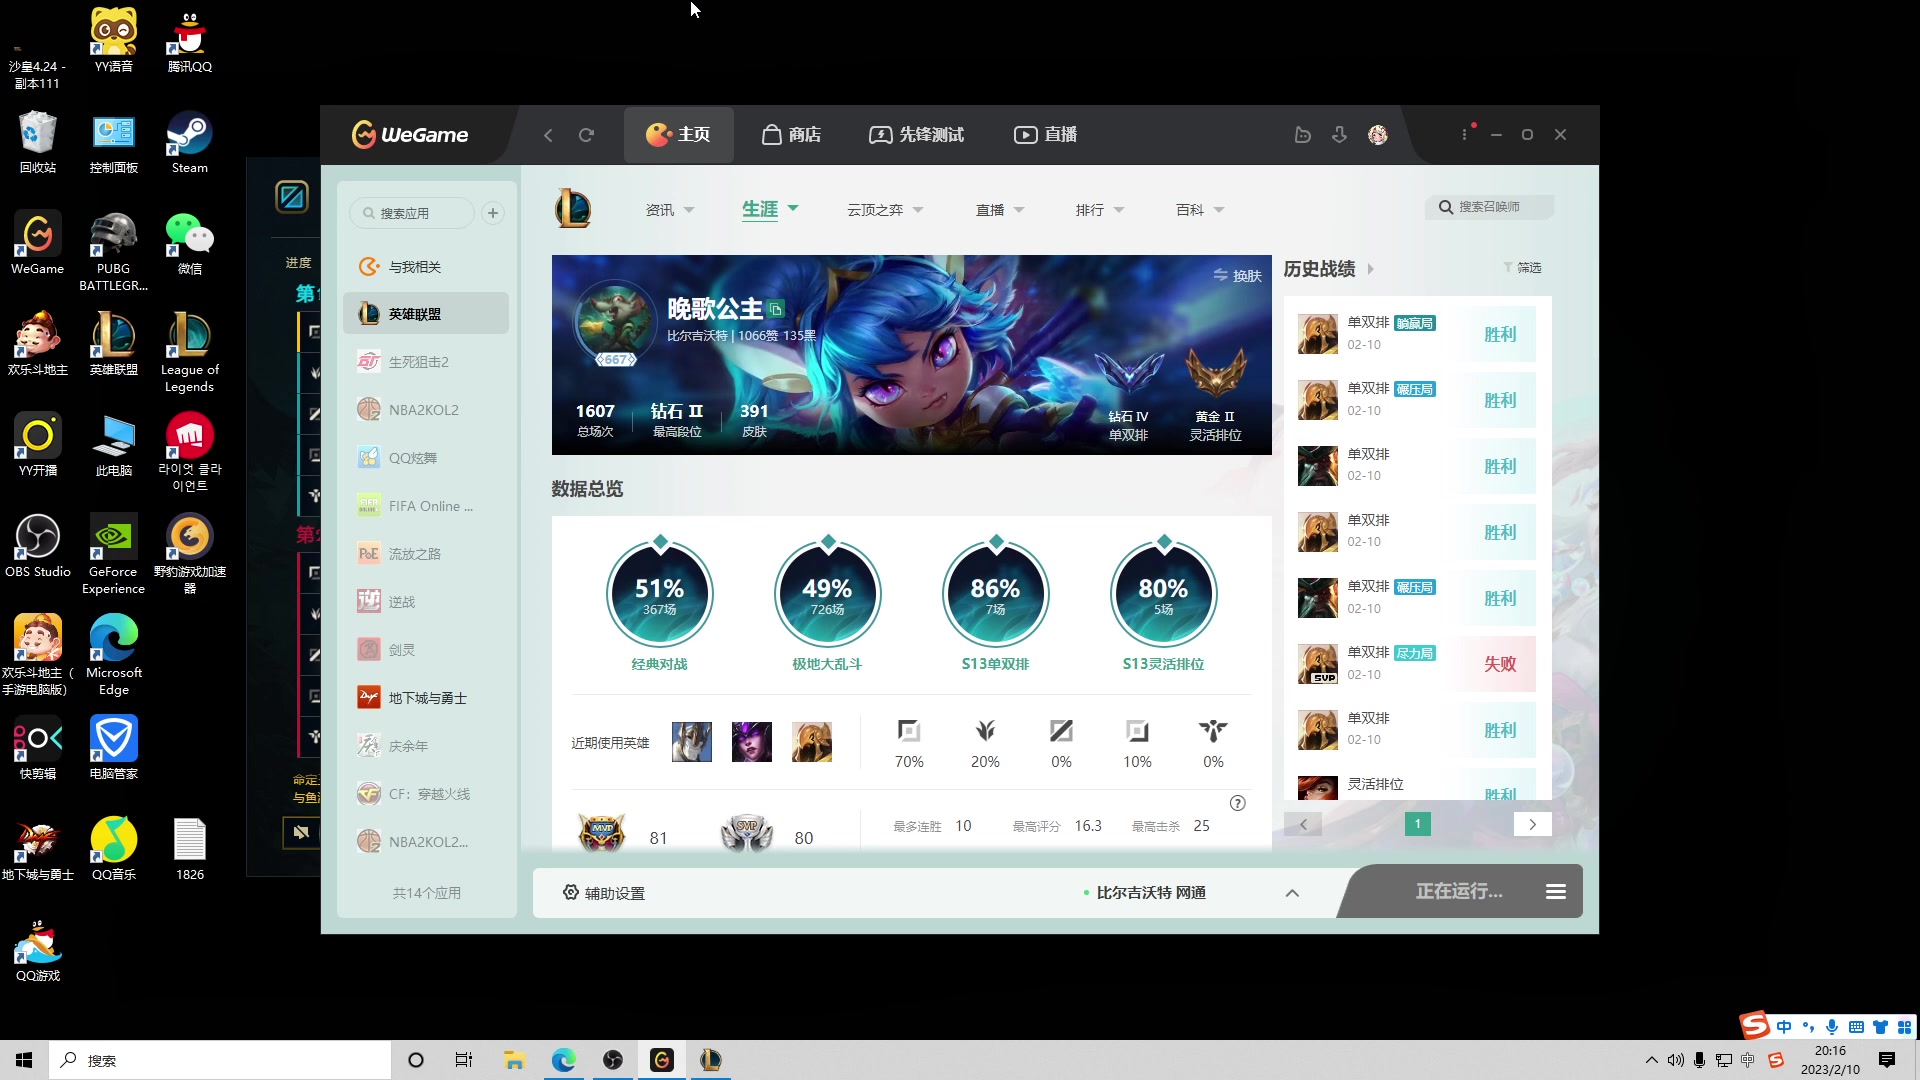Click the taskbar 搜索 search box
The width and height of the screenshot is (1920, 1080).
coord(220,1060)
